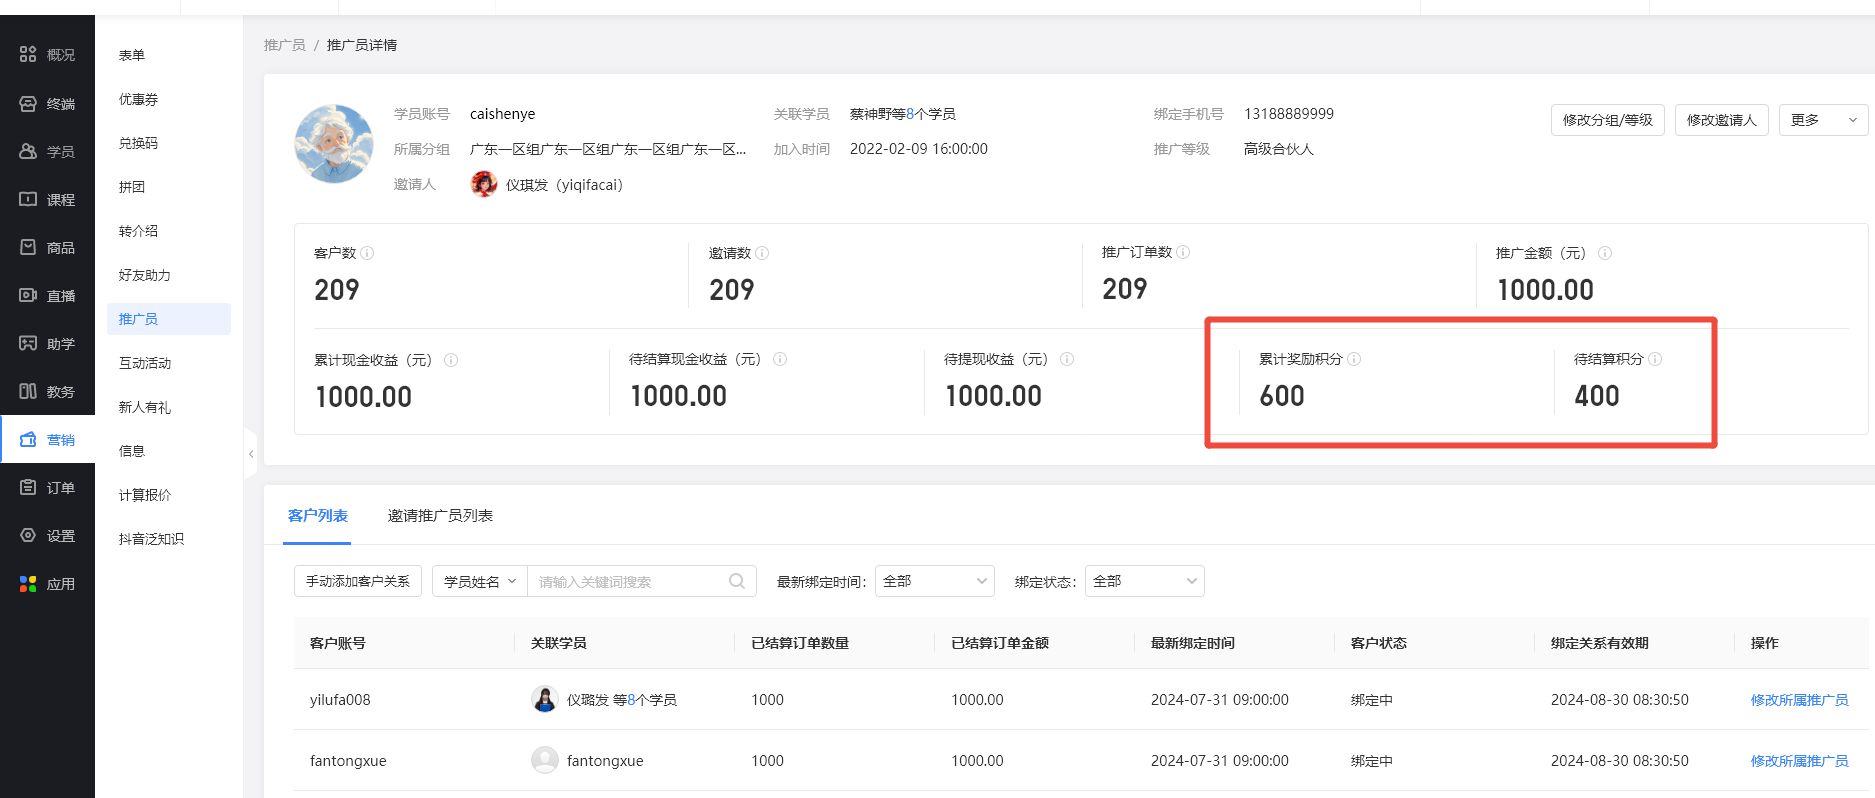Viewport: 1875px width, 798px height.
Task: Open the 最新绑定时间 filter dropdown
Action: [x=934, y=581]
